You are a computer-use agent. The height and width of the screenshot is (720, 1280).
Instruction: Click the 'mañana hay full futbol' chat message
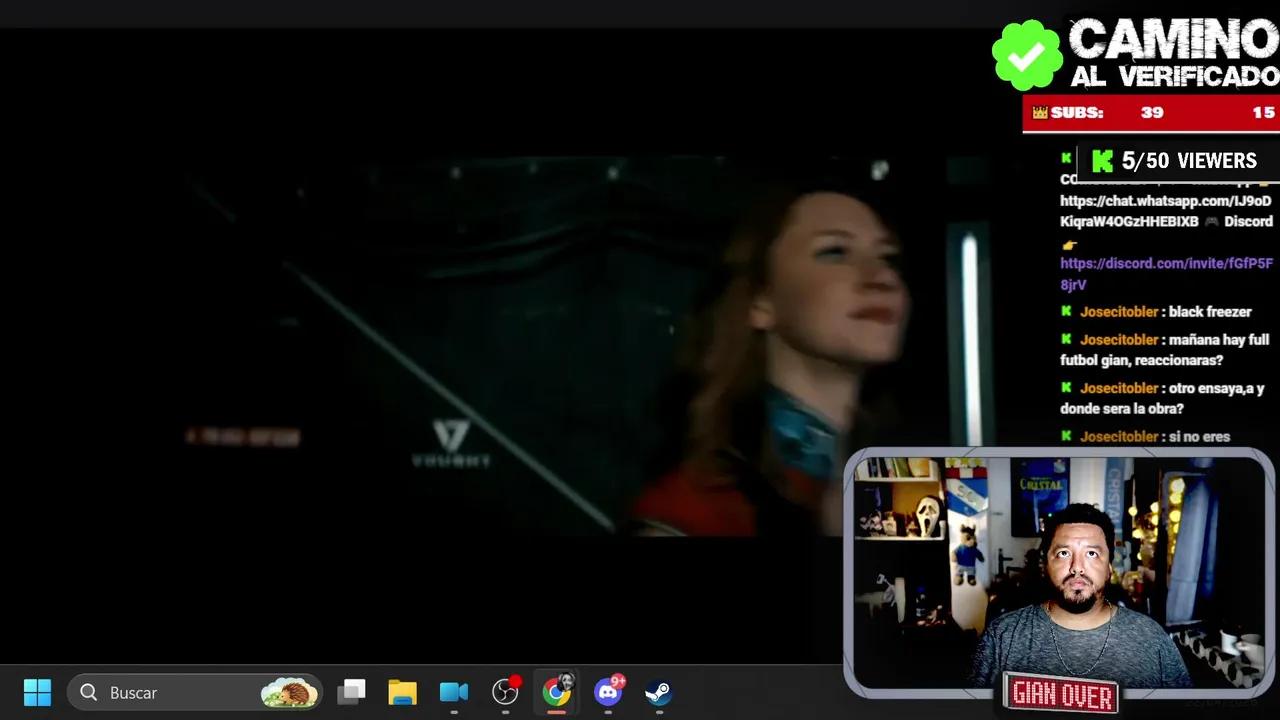pyautogui.click(x=1165, y=350)
